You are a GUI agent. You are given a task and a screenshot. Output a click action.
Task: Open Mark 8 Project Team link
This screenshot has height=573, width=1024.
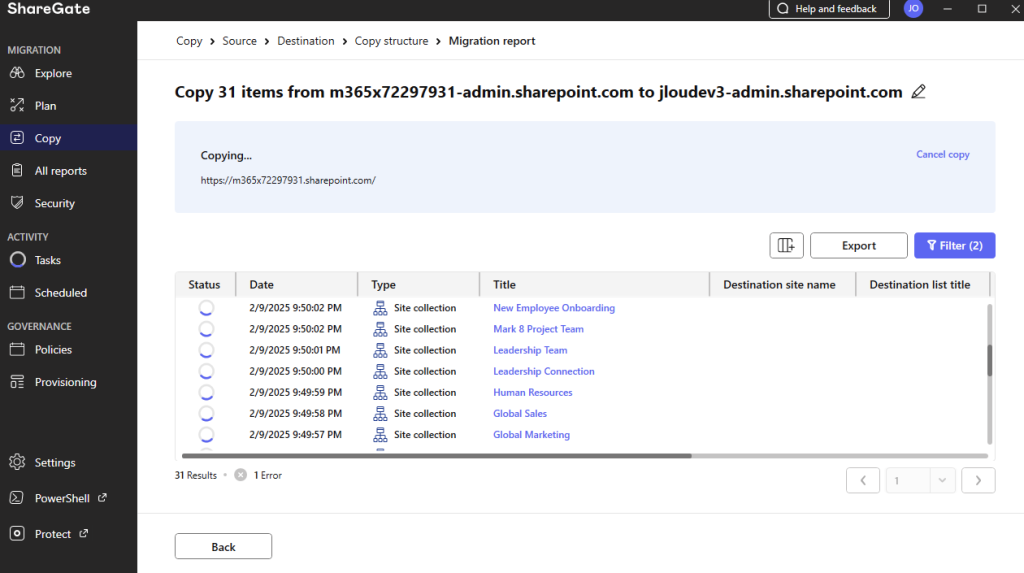tap(538, 329)
